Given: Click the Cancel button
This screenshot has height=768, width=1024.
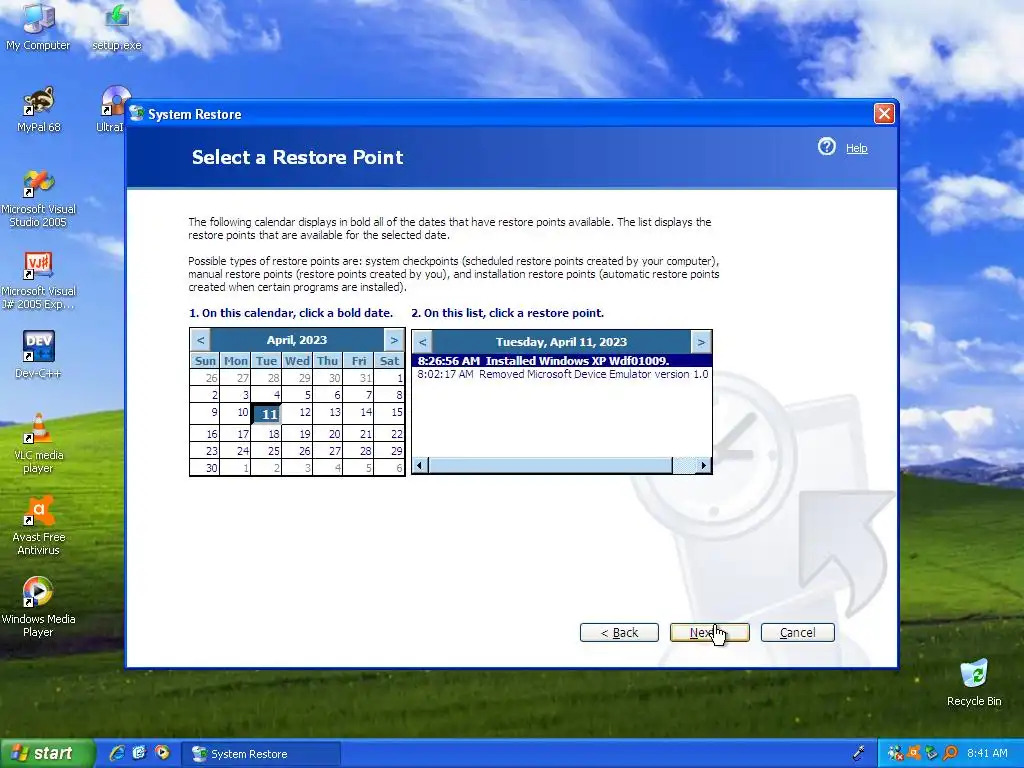Looking at the screenshot, I should 797,632.
